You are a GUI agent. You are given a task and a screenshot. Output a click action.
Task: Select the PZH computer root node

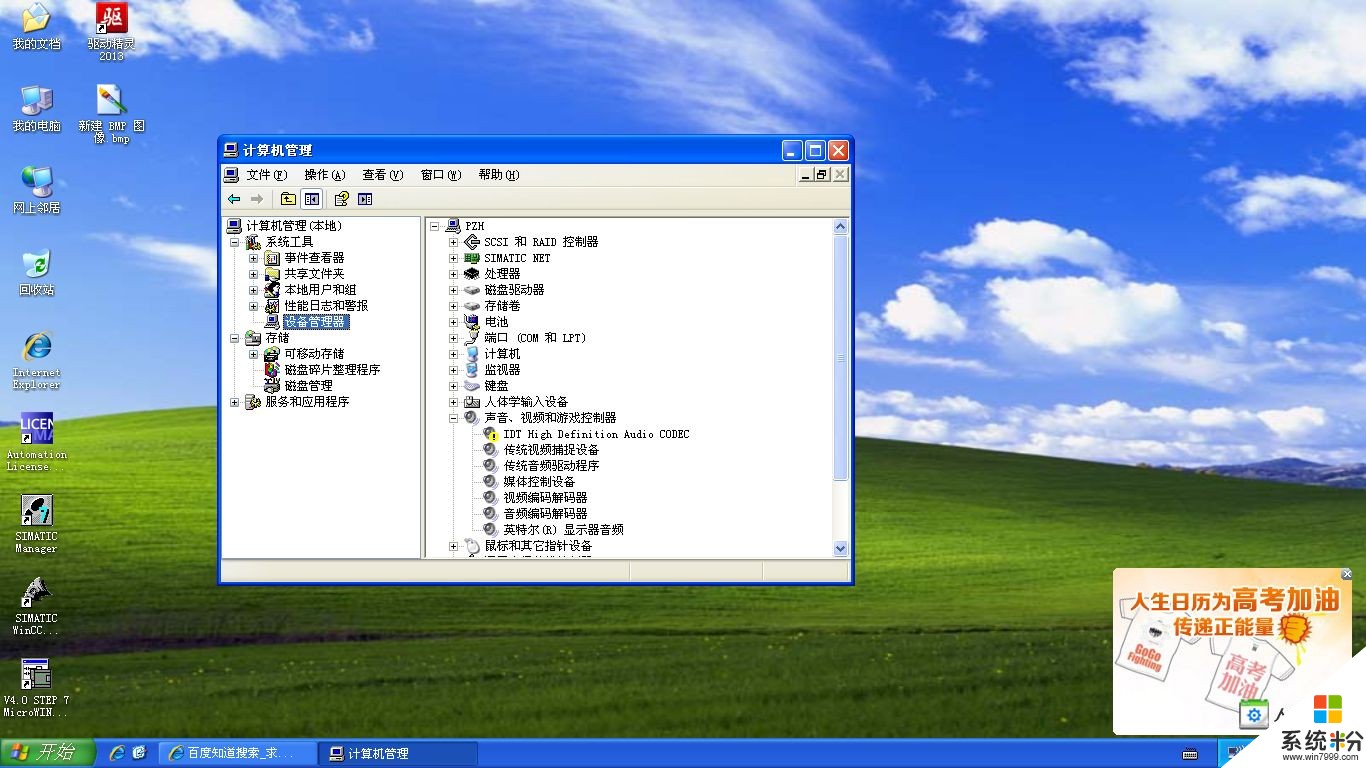tap(474, 226)
